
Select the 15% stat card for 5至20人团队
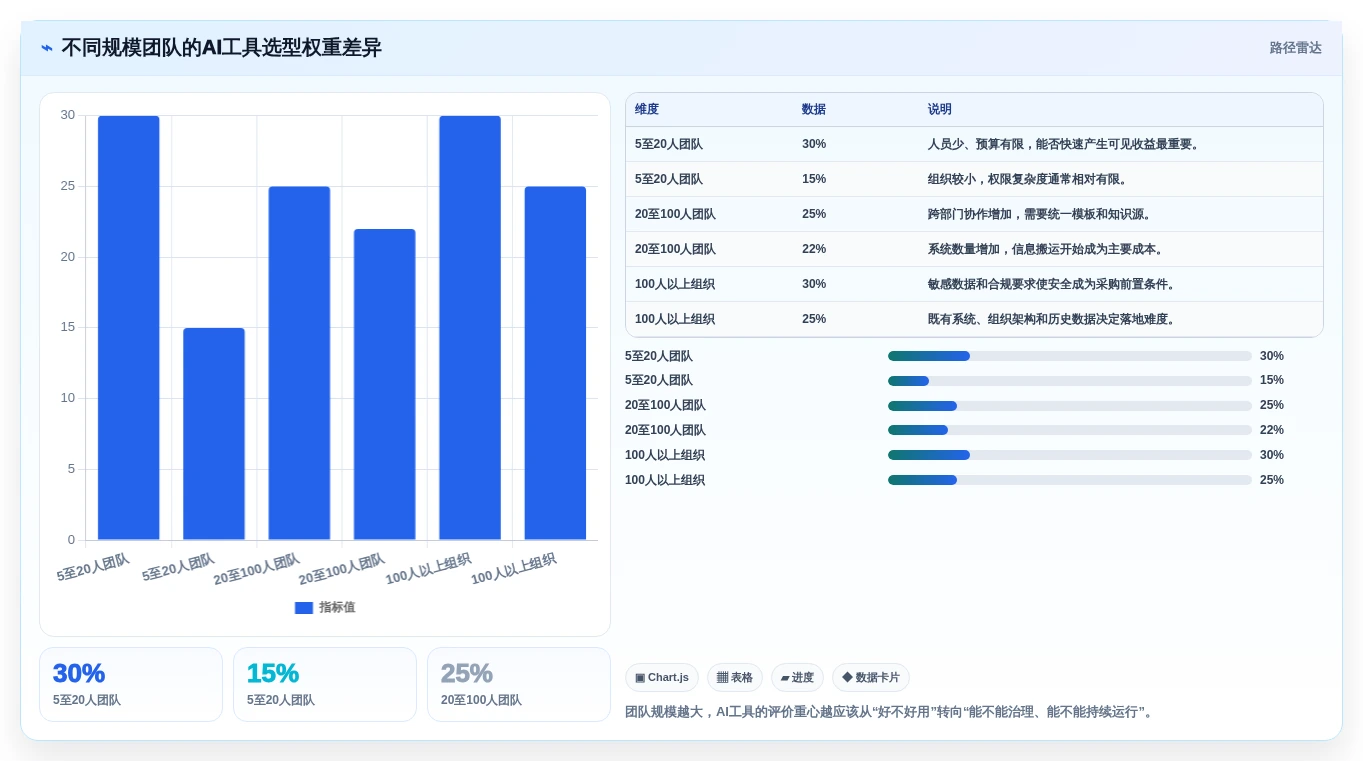point(325,684)
